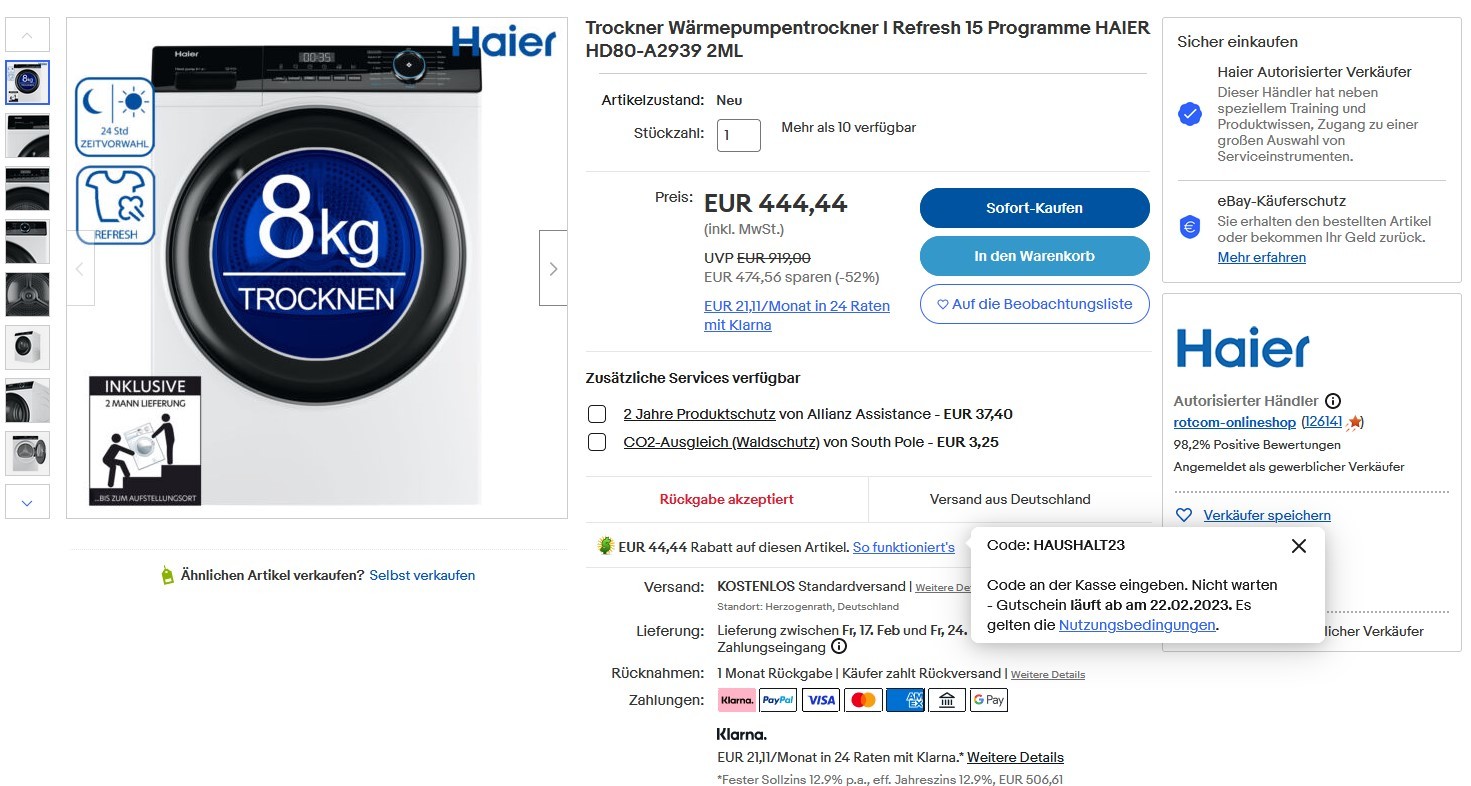1471x786 pixels.
Task: Click the Visa card icon
Action: [821, 700]
